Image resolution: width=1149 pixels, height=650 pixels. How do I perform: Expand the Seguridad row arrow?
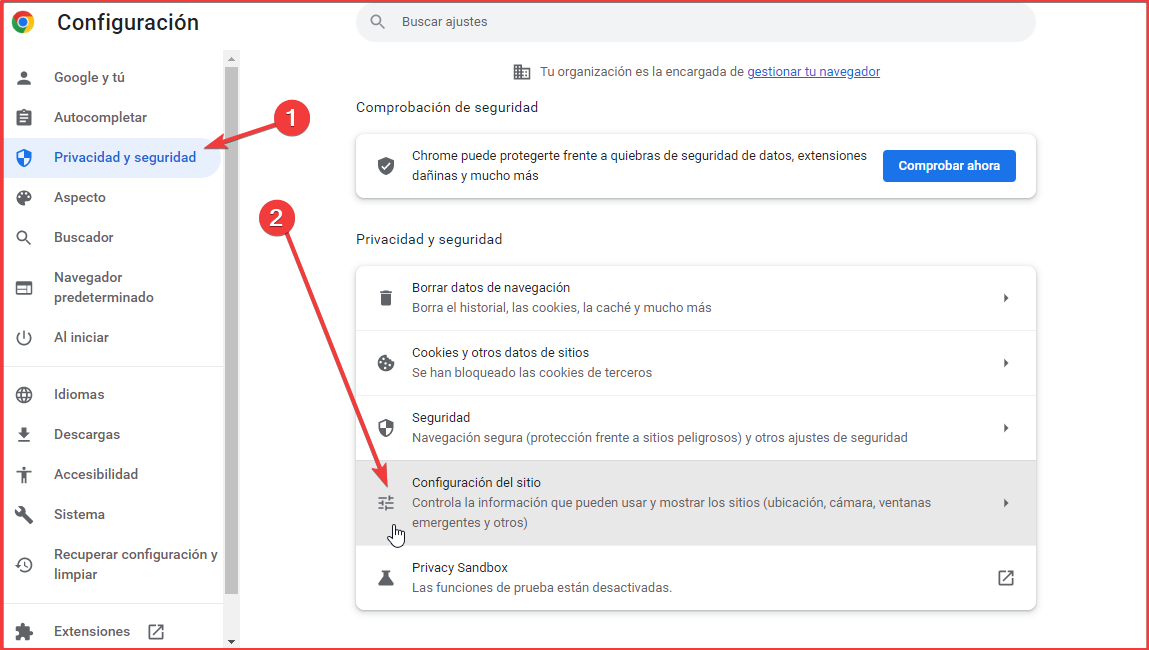pos(1006,427)
